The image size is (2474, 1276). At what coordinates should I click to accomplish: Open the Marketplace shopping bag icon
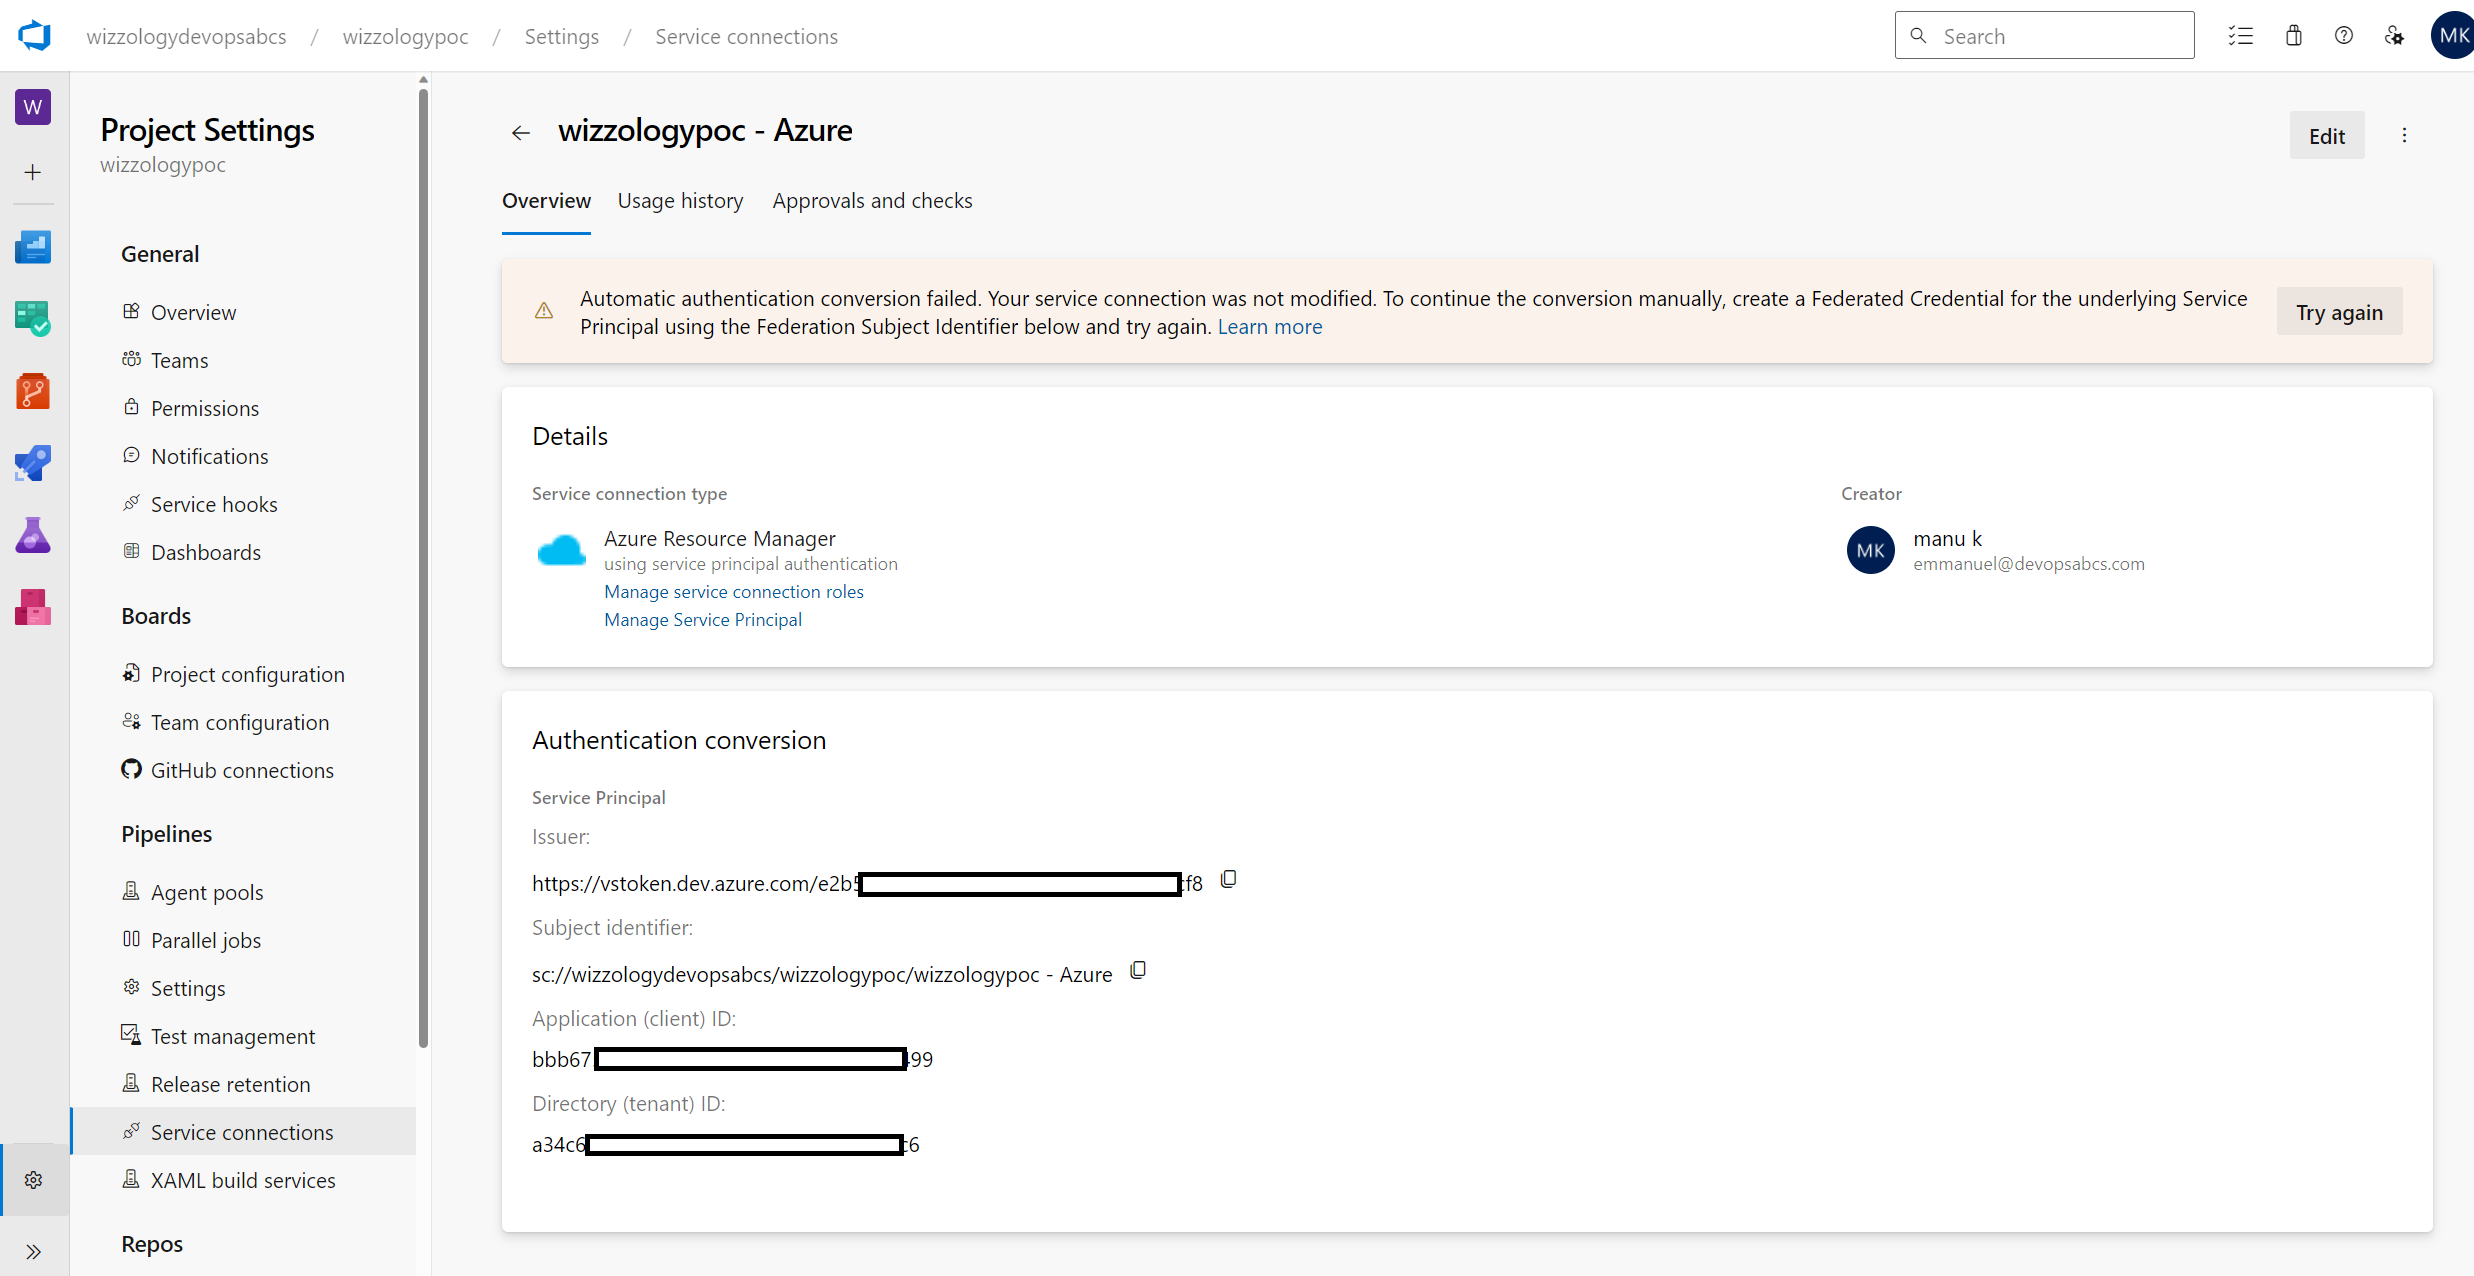[x=2293, y=36]
